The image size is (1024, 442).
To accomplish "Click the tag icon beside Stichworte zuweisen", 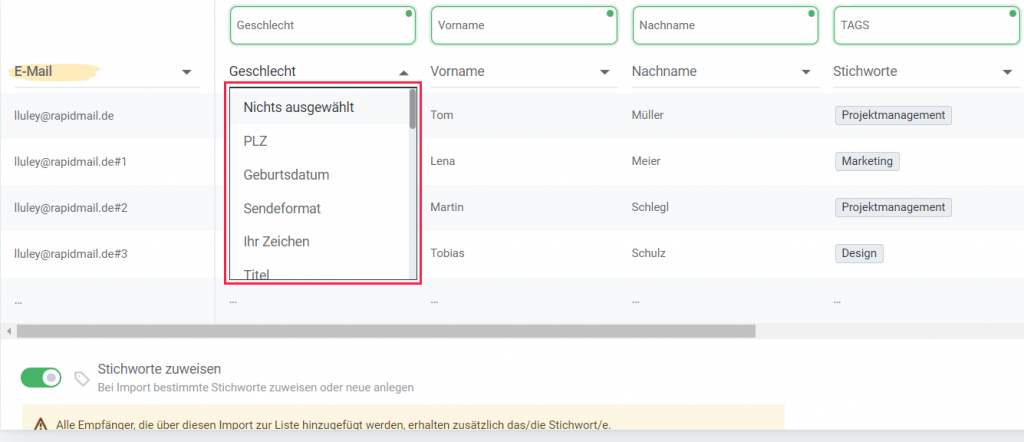I will pos(82,378).
